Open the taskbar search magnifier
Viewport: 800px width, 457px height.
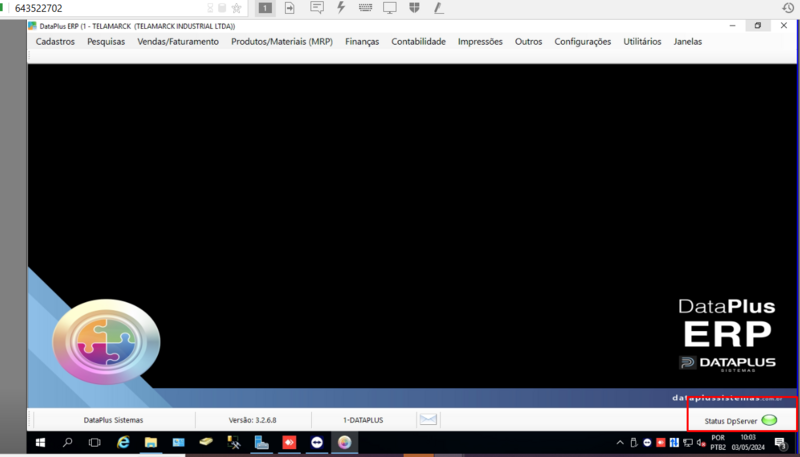click(67, 442)
